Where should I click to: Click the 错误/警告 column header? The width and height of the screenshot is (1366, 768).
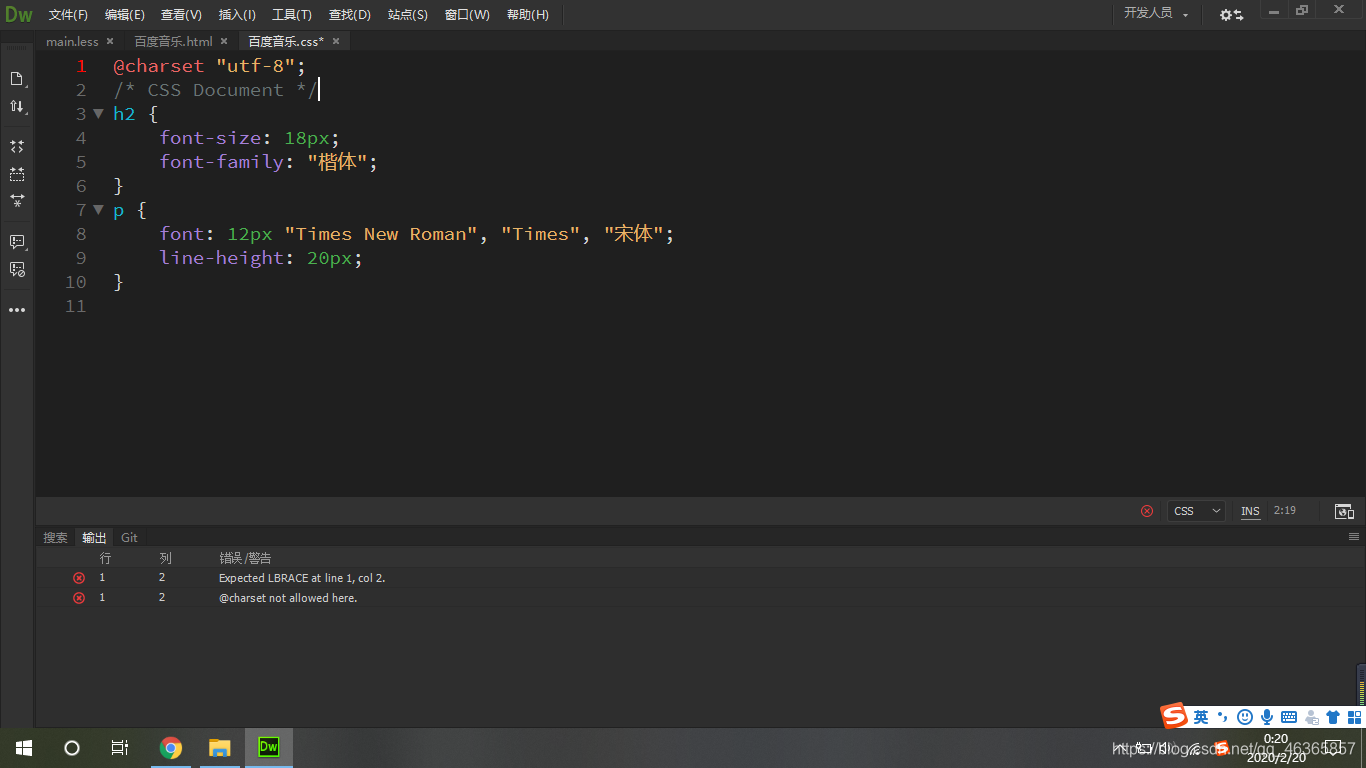pyautogui.click(x=245, y=557)
